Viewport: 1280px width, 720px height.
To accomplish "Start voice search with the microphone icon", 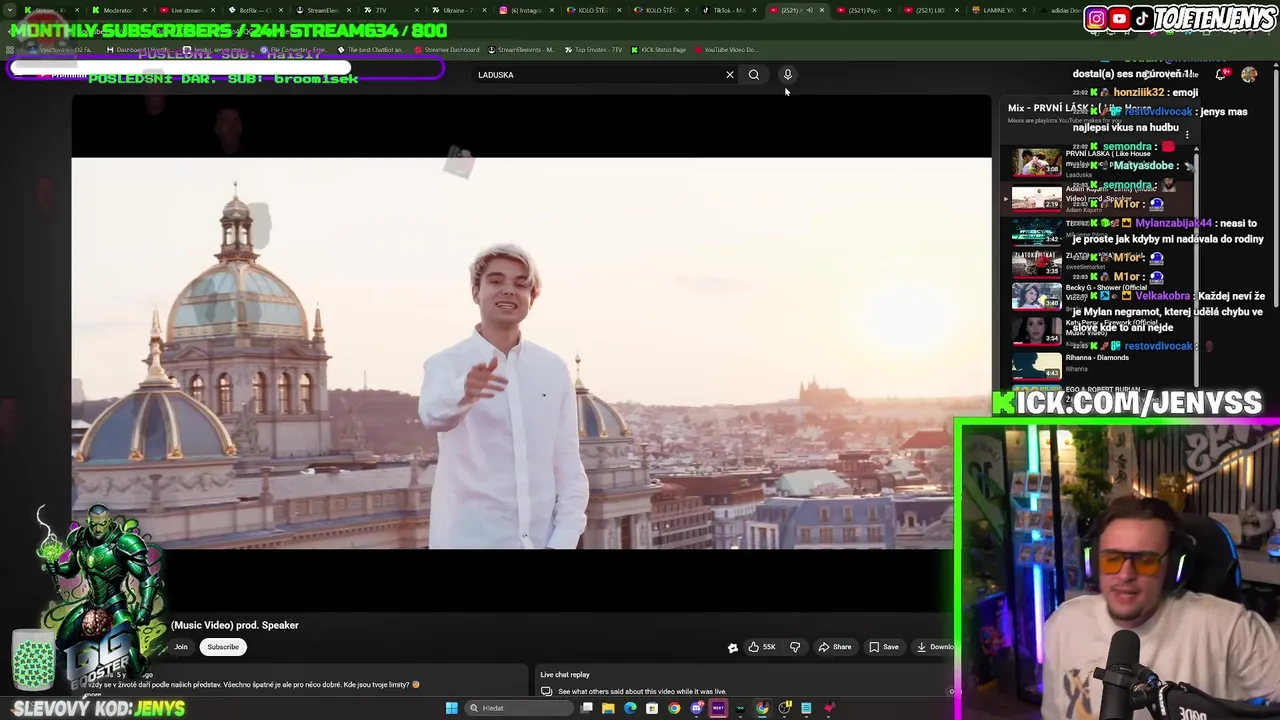I will pyautogui.click(x=788, y=74).
